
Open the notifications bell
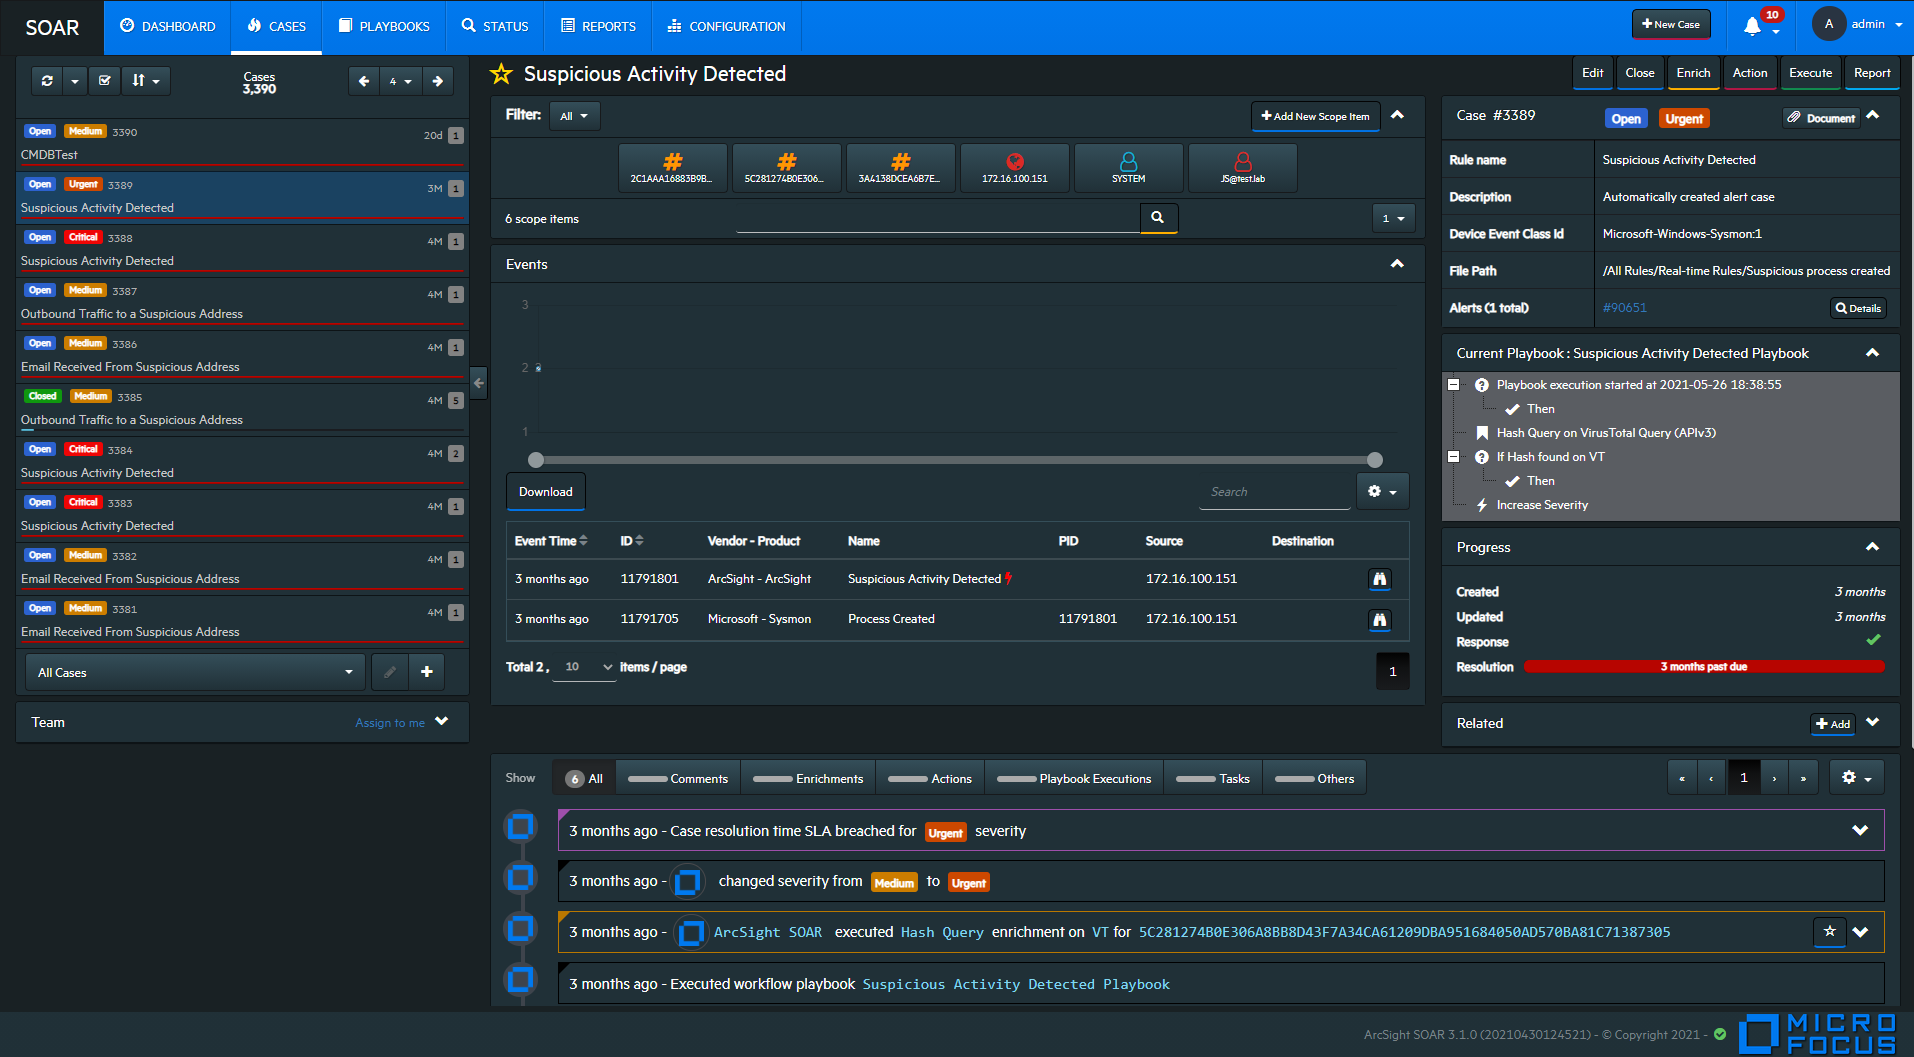coord(1752,26)
